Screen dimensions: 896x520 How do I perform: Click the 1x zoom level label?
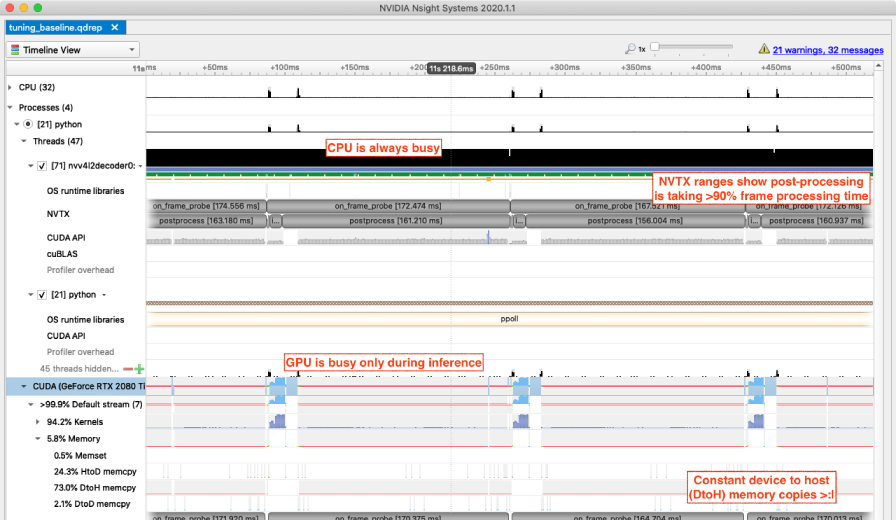(642, 49)
